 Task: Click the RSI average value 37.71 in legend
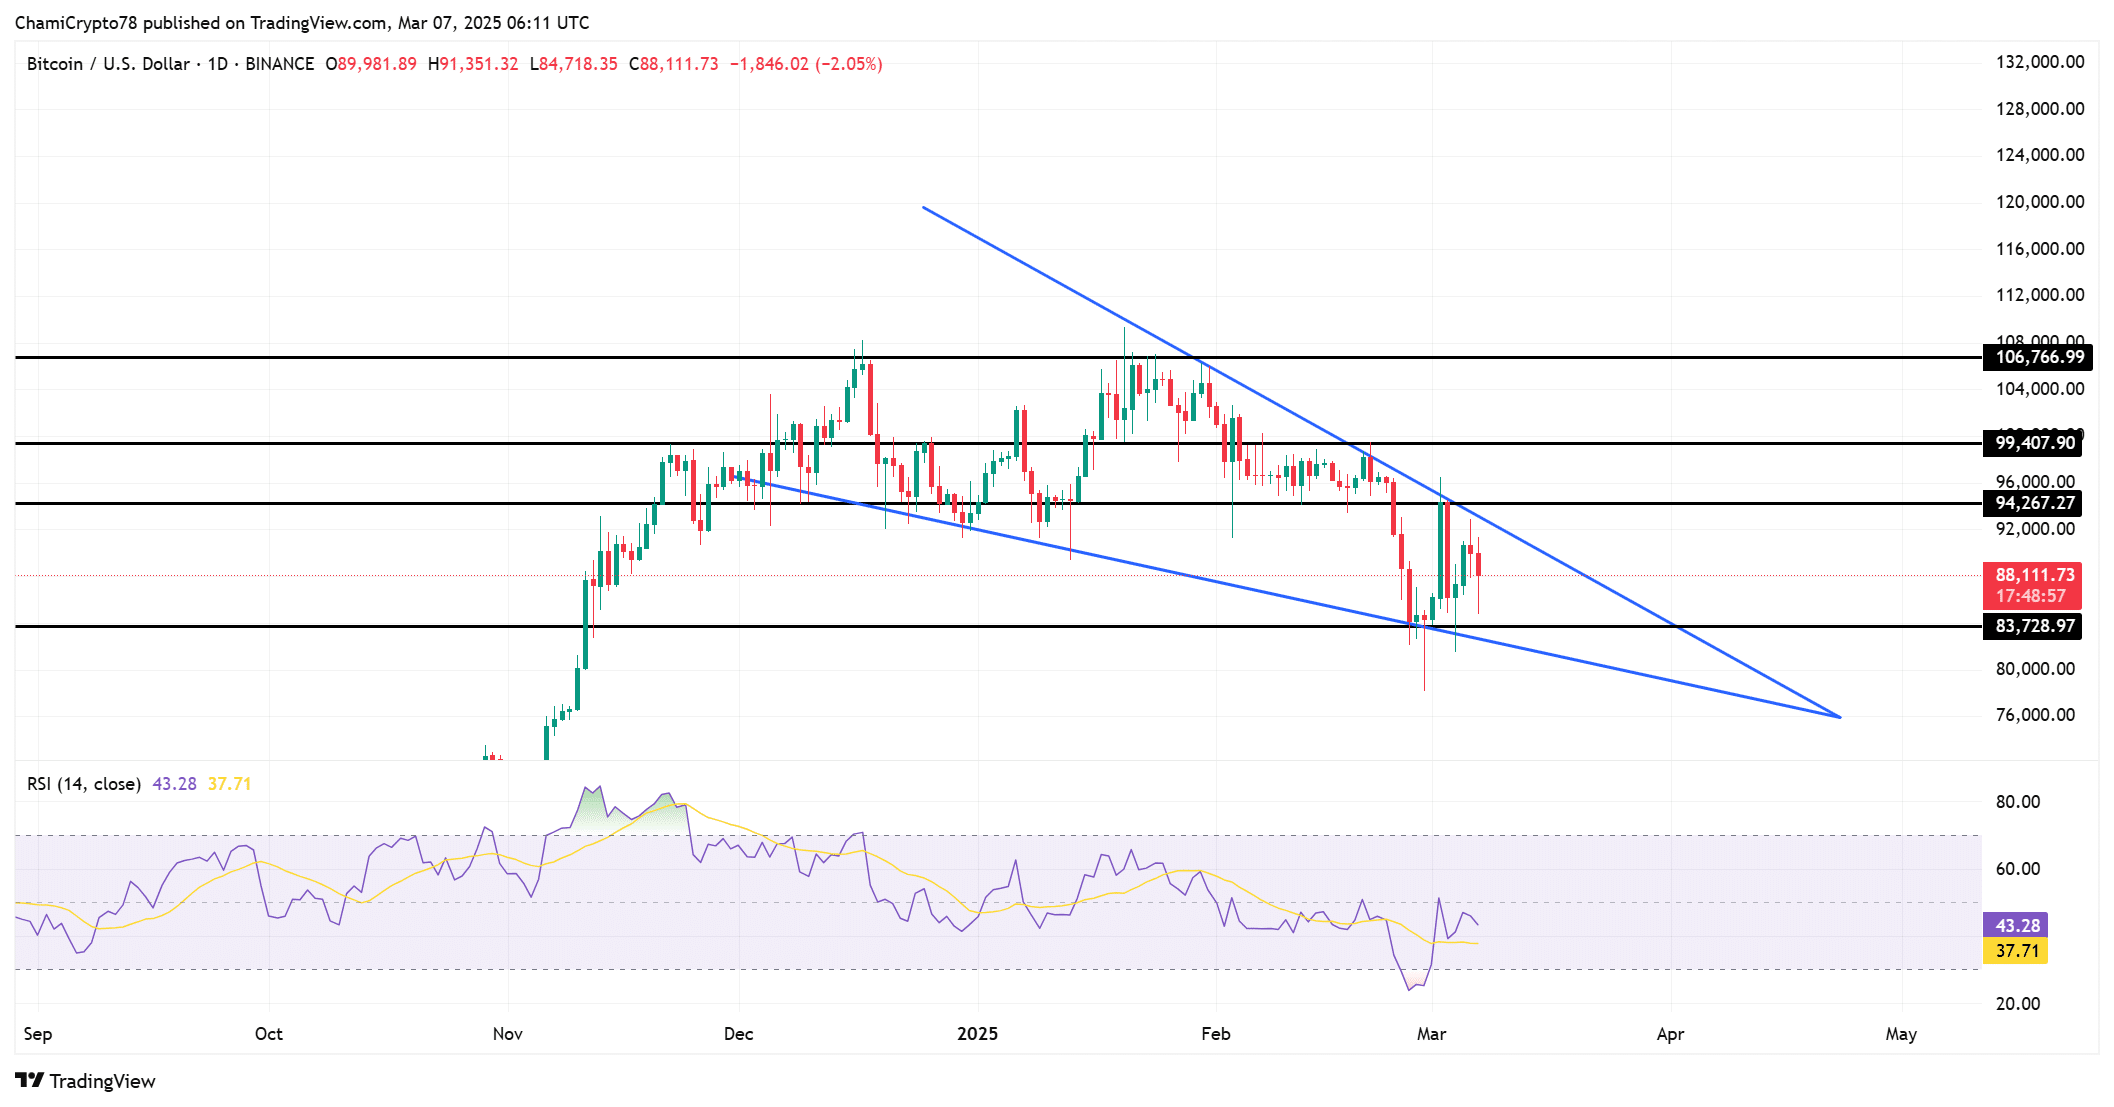pyautogui.click(x=229, y=784)
